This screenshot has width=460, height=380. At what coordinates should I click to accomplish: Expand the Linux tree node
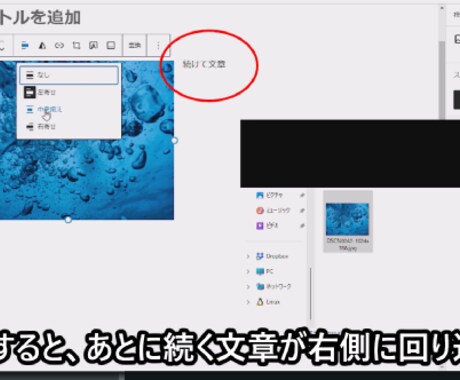pos(248,302)
